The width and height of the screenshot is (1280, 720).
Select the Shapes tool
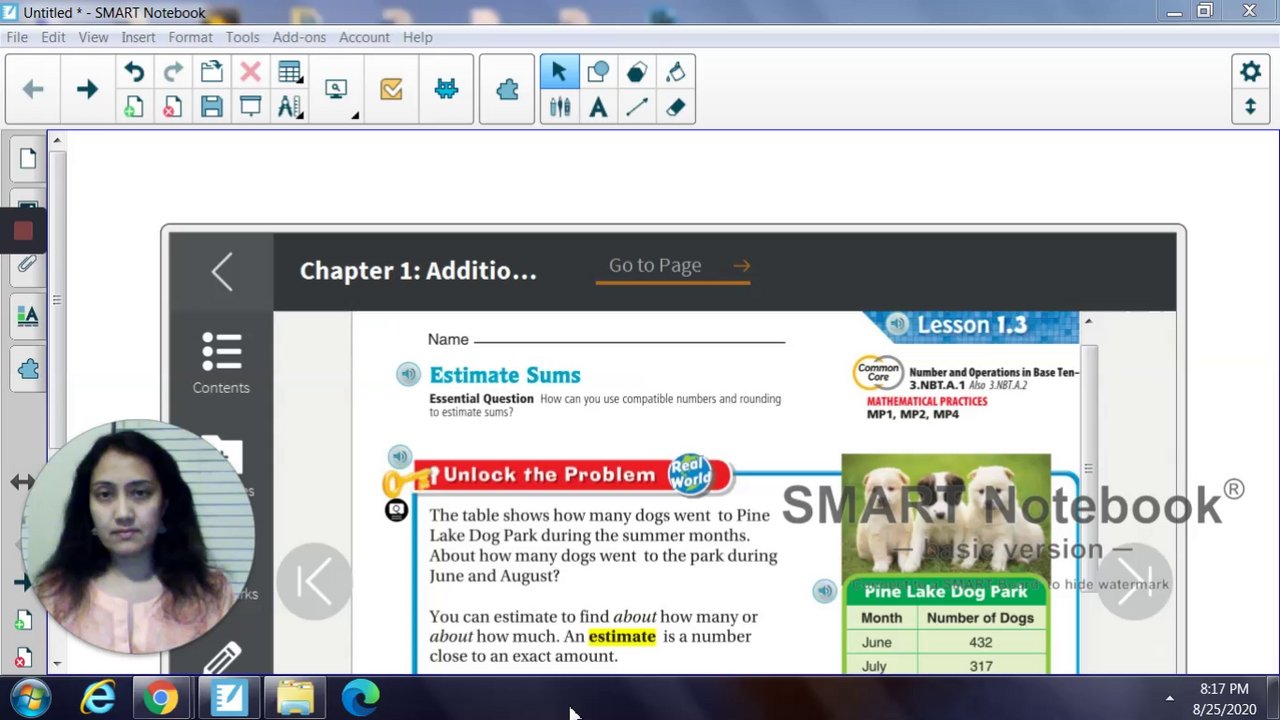[598, 72]
